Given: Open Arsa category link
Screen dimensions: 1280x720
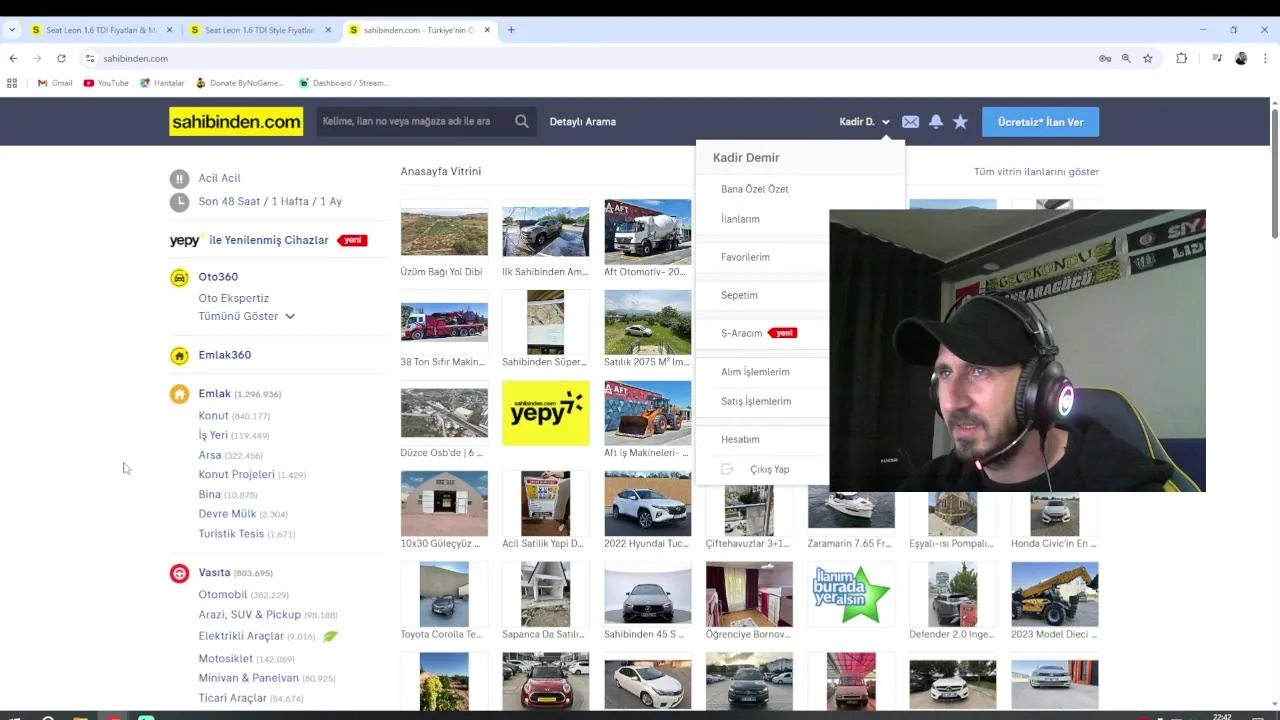Looking at the screenshot, I should click(x=210, y=455).
